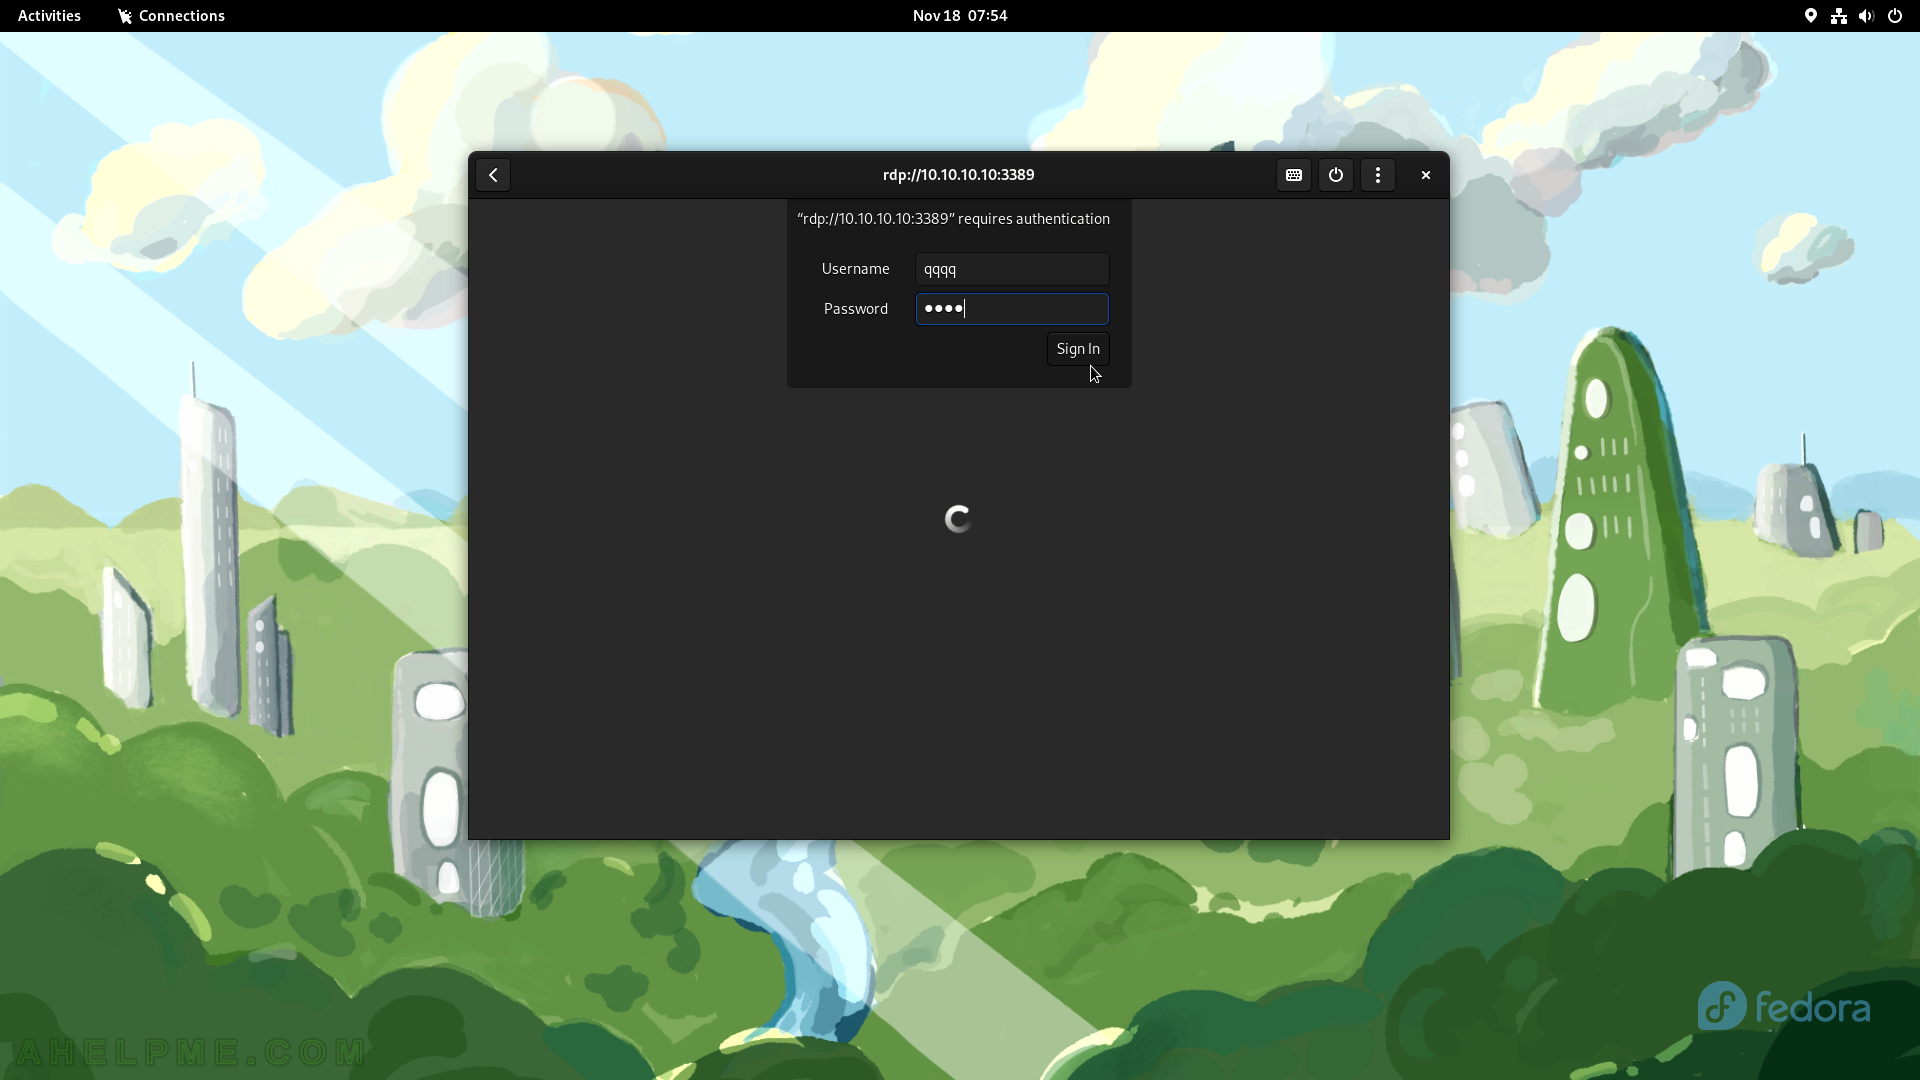Click the Password input field
Screen dimensions: 1920x1080
[x=1012, y=309]
